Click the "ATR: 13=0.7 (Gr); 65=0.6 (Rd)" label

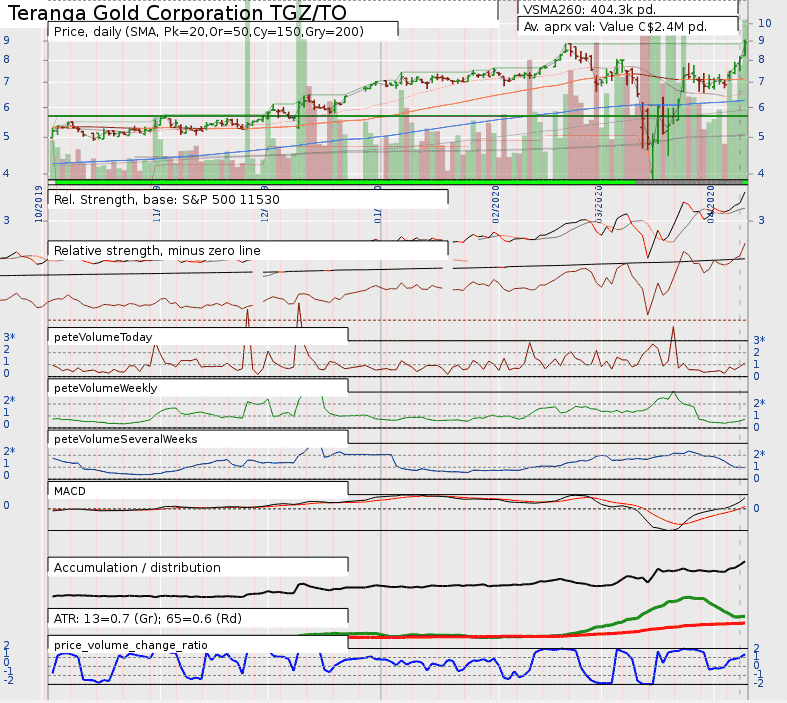(148, 618)
